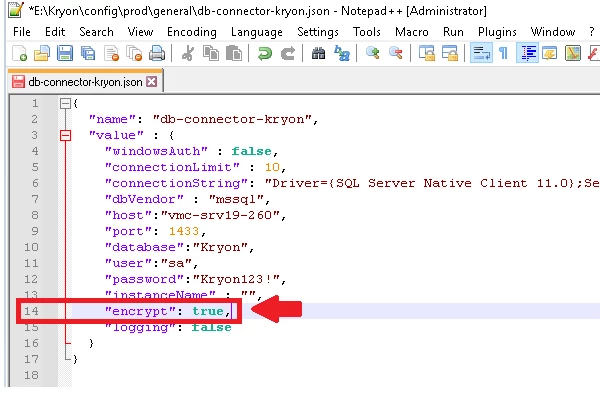
Task: Toggle synchronized vertical scrolling icon
Action: click(426, 53)
